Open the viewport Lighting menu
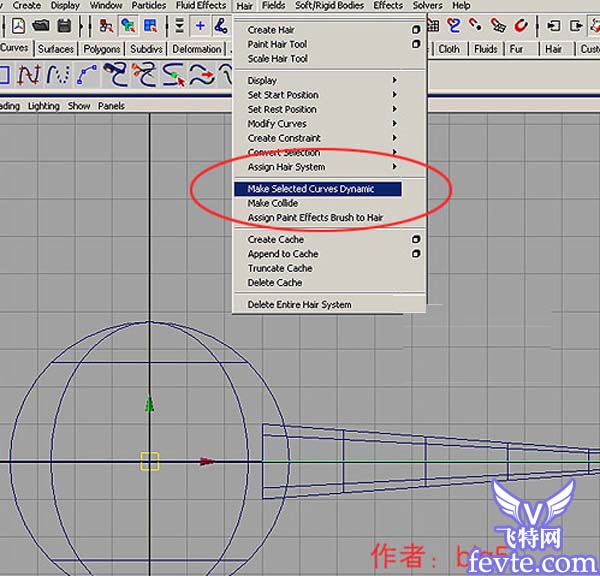Image resolution: width=600 pixels, height=576 pixels. (44, 106)
